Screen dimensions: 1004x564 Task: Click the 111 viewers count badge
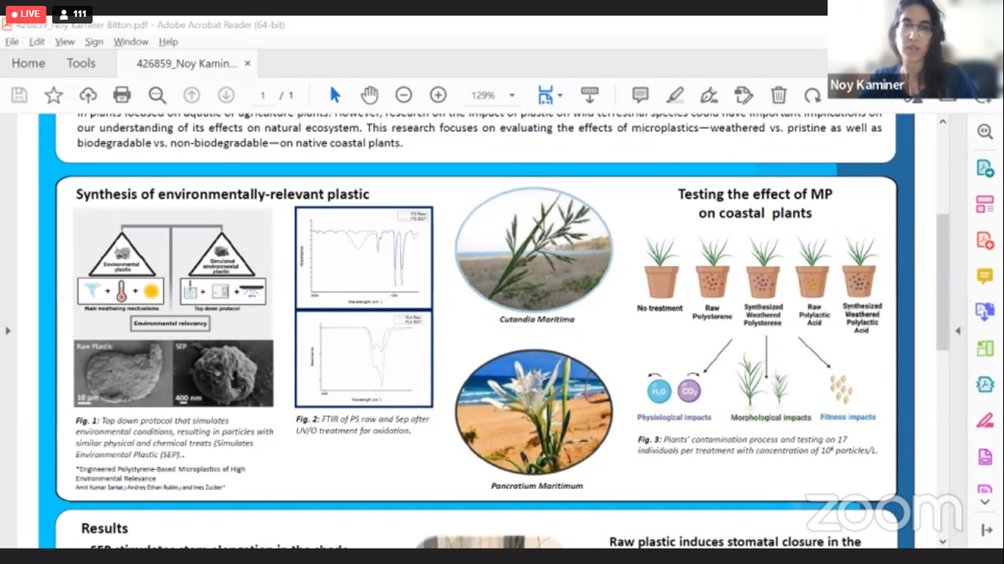coord(72,13)
